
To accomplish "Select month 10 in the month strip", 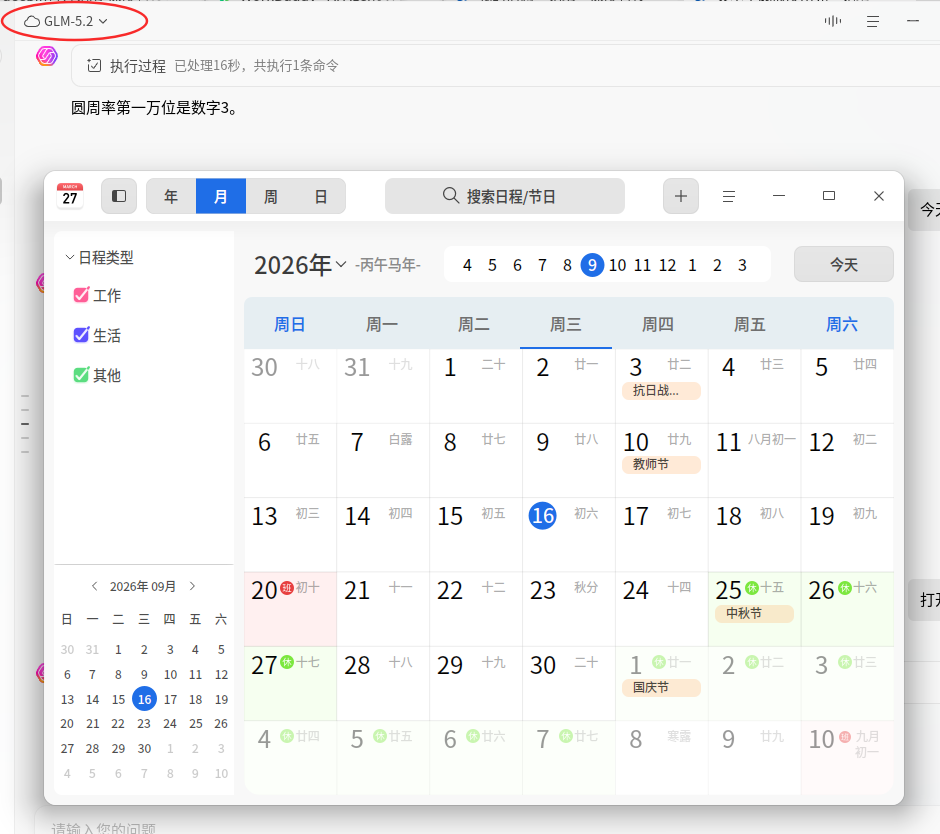I will tap(617, 265).
